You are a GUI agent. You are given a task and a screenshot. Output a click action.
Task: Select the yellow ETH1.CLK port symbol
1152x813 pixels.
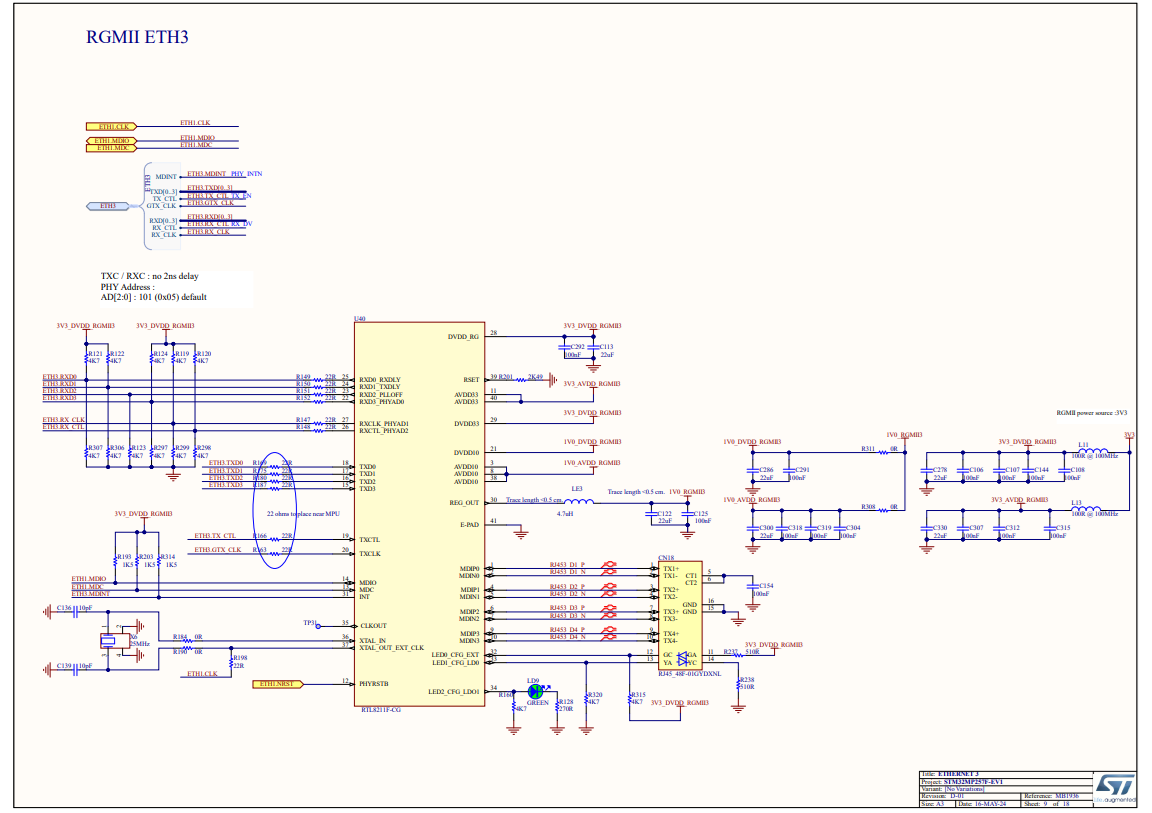coord(112,126)
